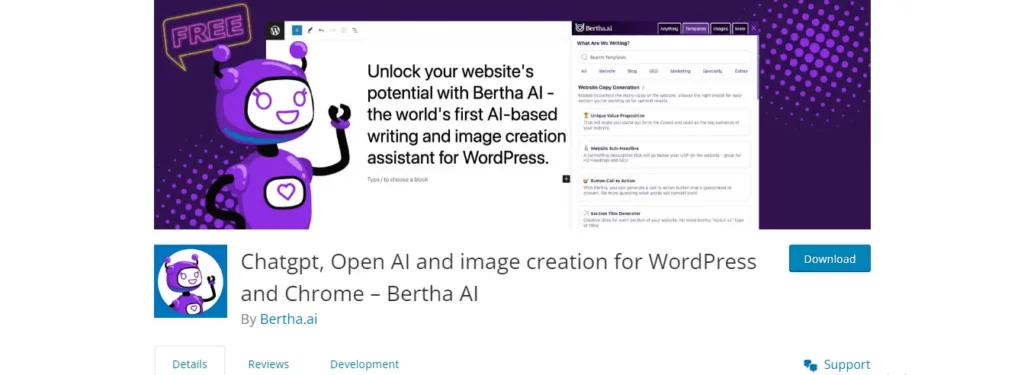Viewport: 1024px width, 375px height.
Task: Click the Download button
Action: coord(829,259)
